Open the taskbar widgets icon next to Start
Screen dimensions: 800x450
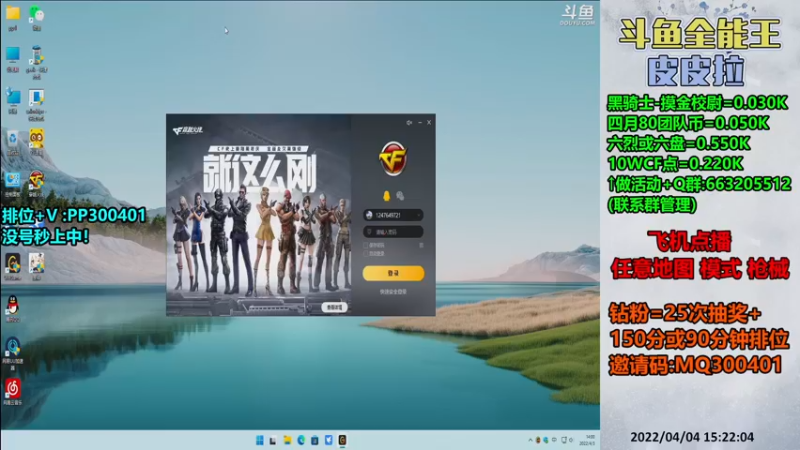point(273,440)
